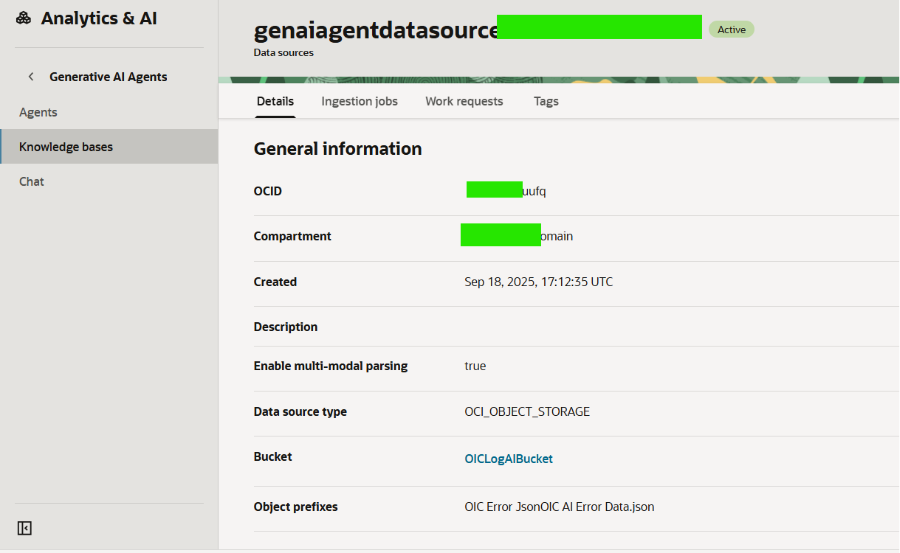
Task: Click the Data sources breadcrumb text
Action: [284, 52]
